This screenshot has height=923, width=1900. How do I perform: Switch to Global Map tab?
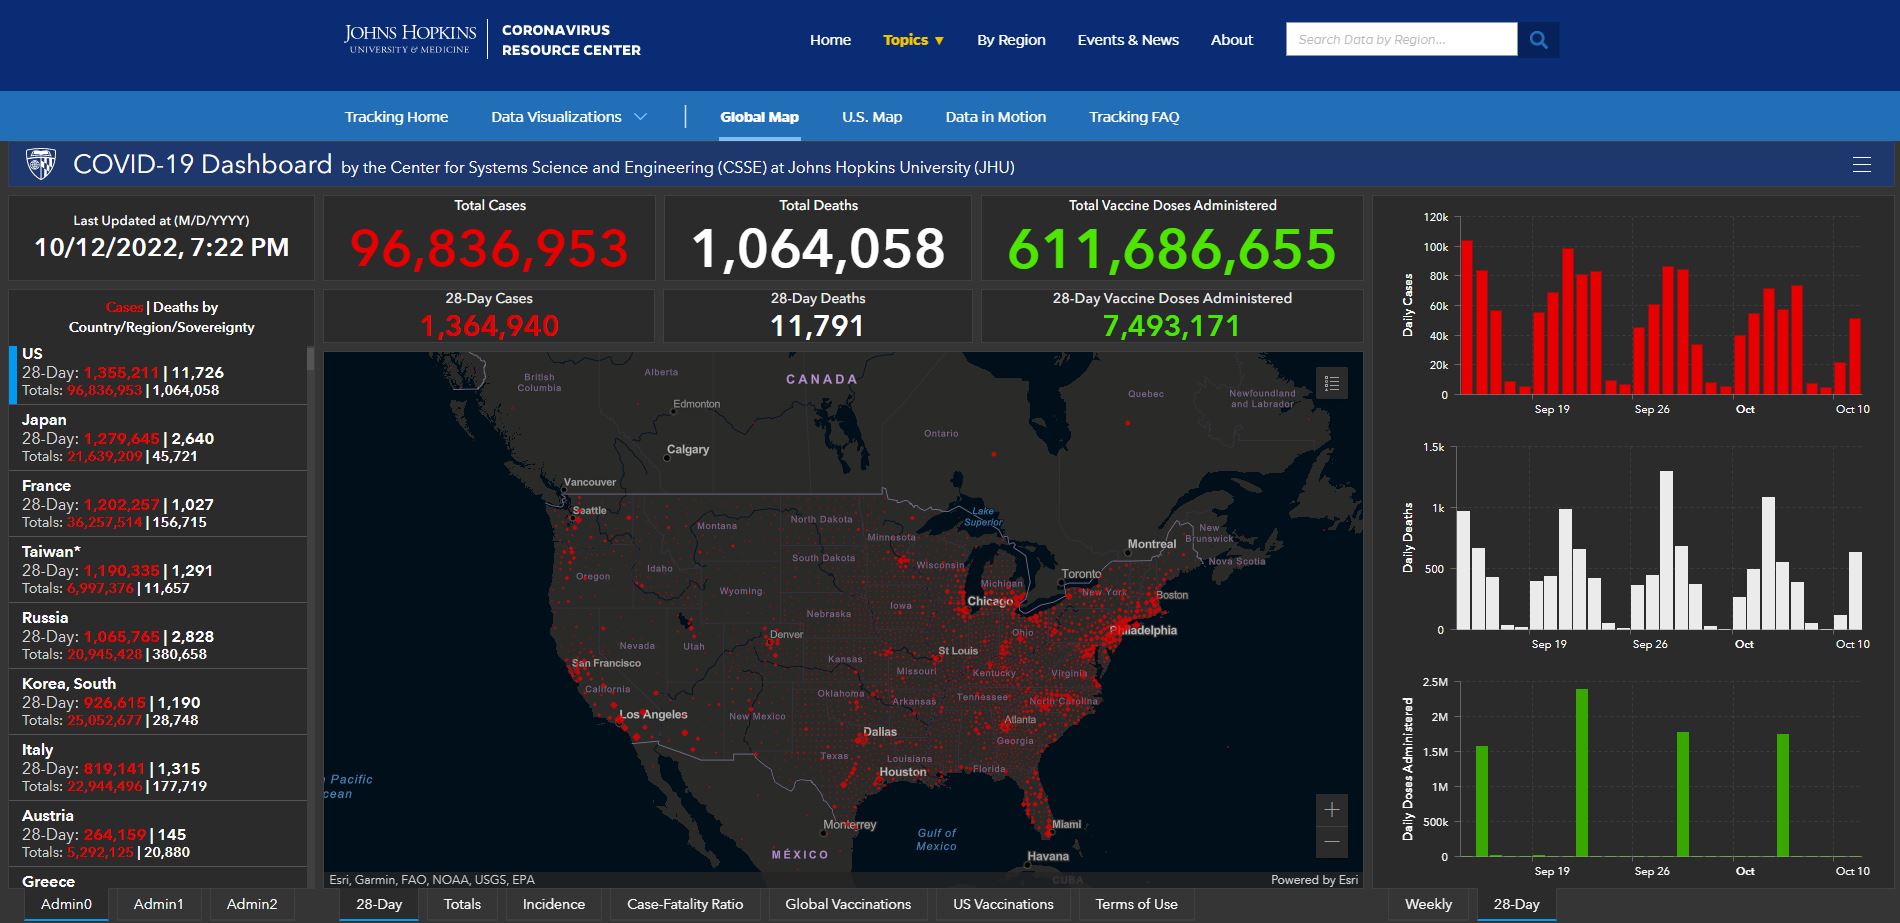(x=759, y=117)
